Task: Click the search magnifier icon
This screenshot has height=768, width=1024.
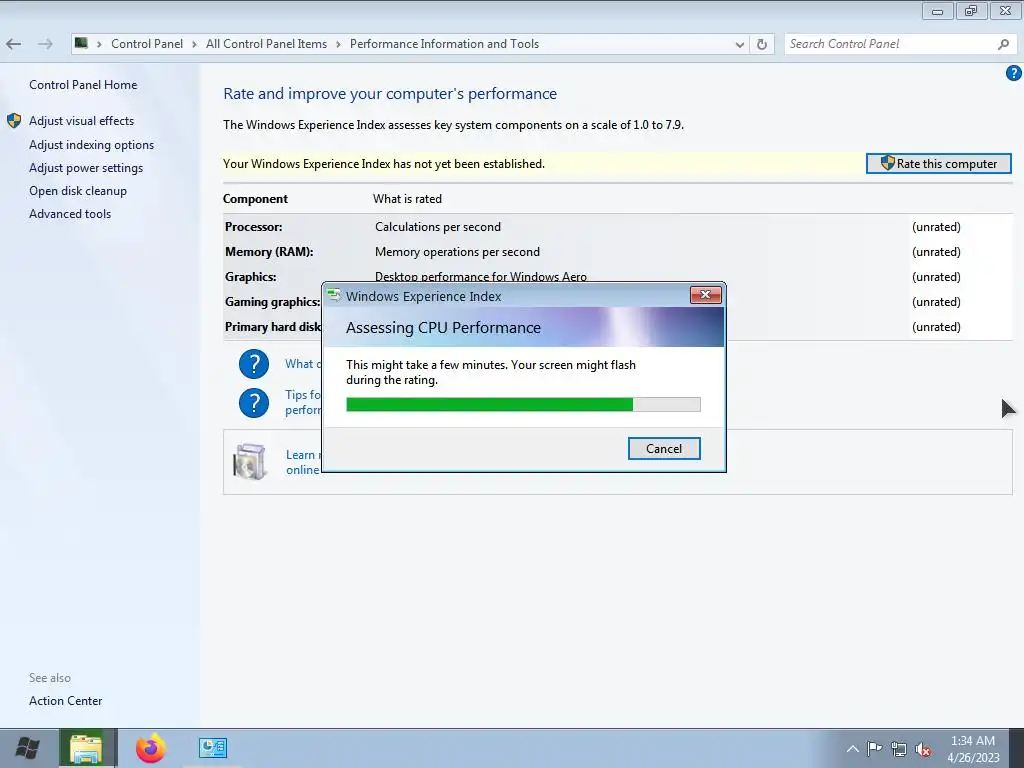Action: tap(1003, 44)
